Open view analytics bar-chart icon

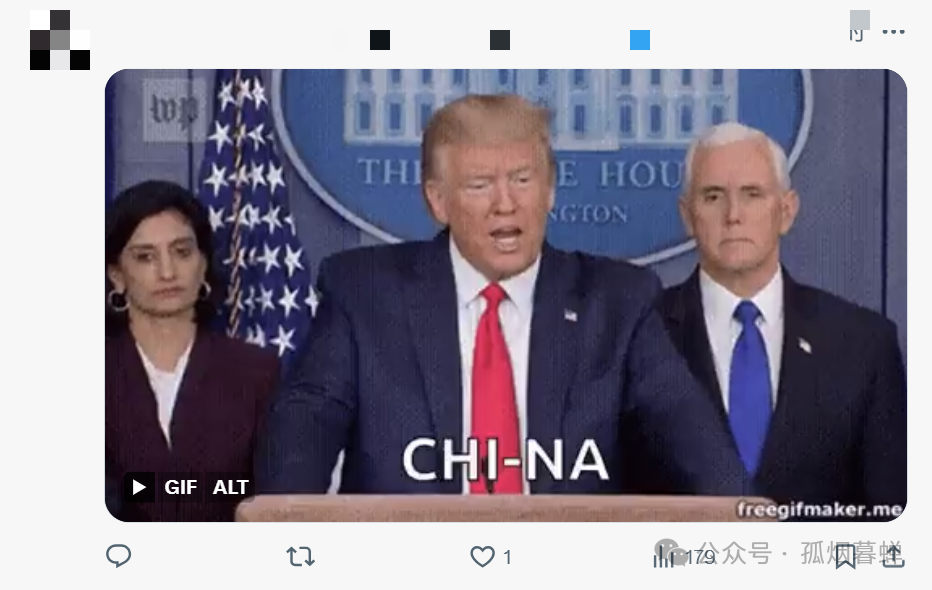tap(662, 557)
